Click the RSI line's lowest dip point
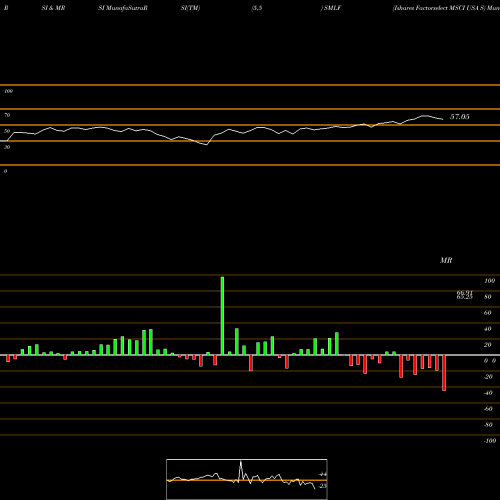This screenshot has width=500, height=500. point(207,145)
